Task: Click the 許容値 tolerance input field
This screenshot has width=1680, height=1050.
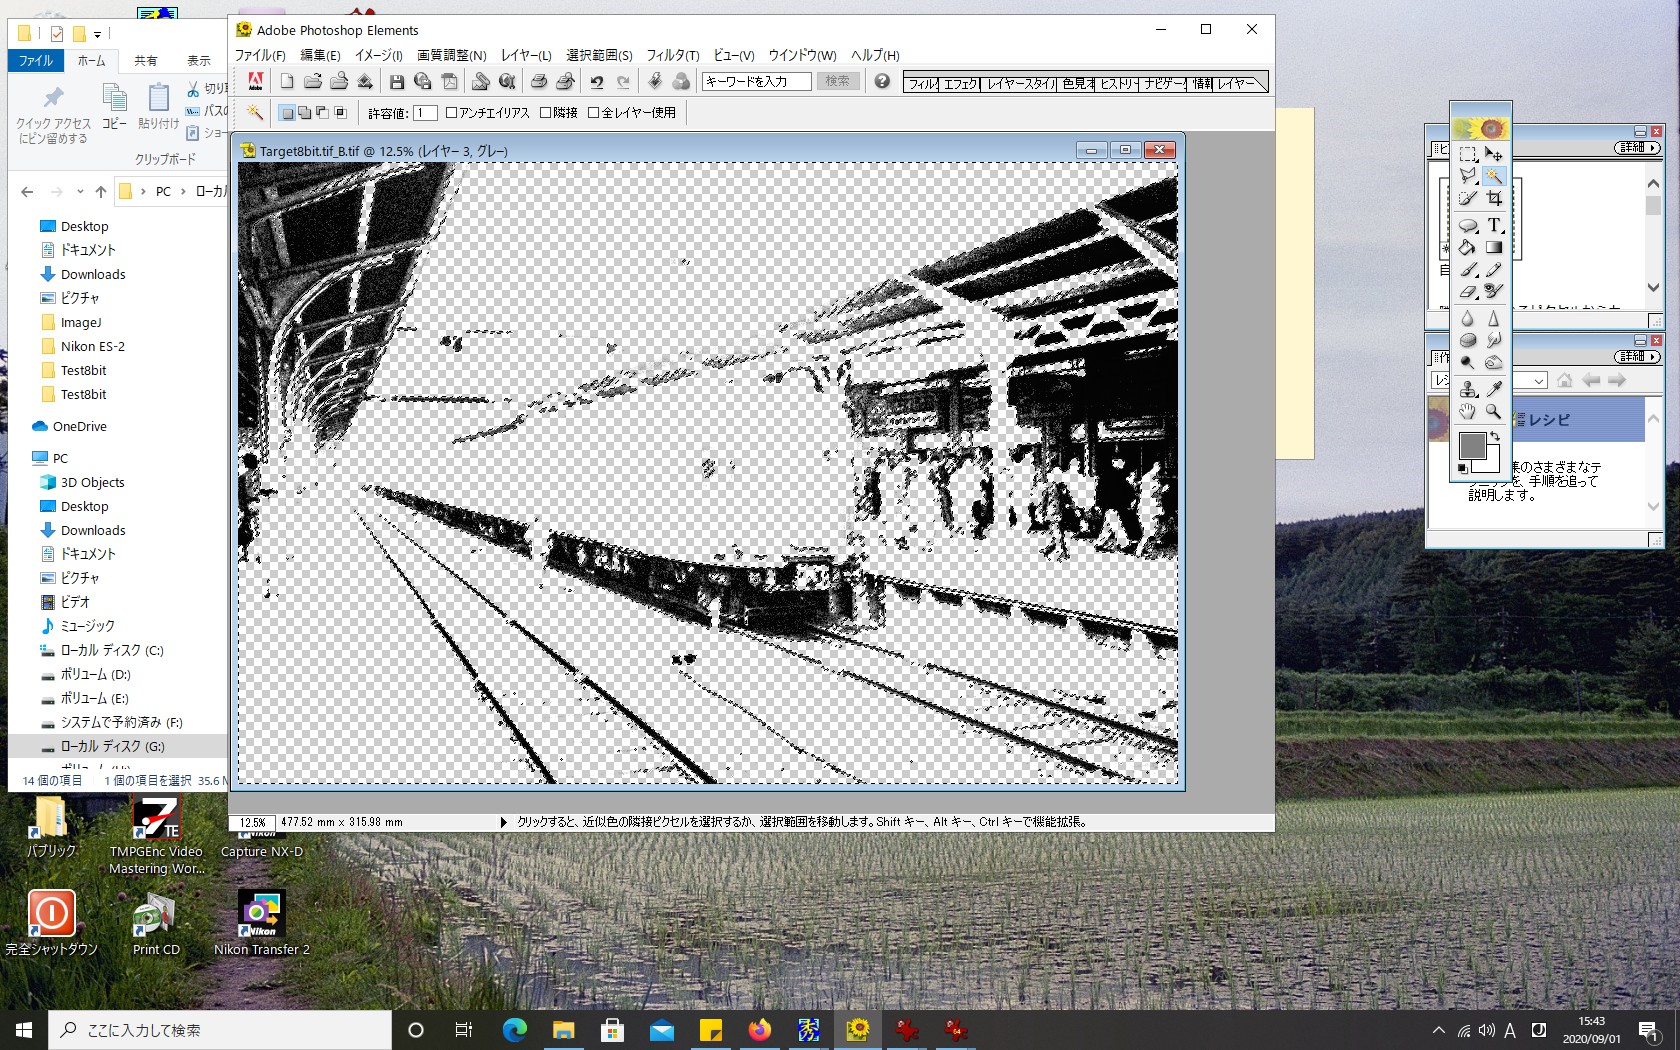Action: point(425,113)
